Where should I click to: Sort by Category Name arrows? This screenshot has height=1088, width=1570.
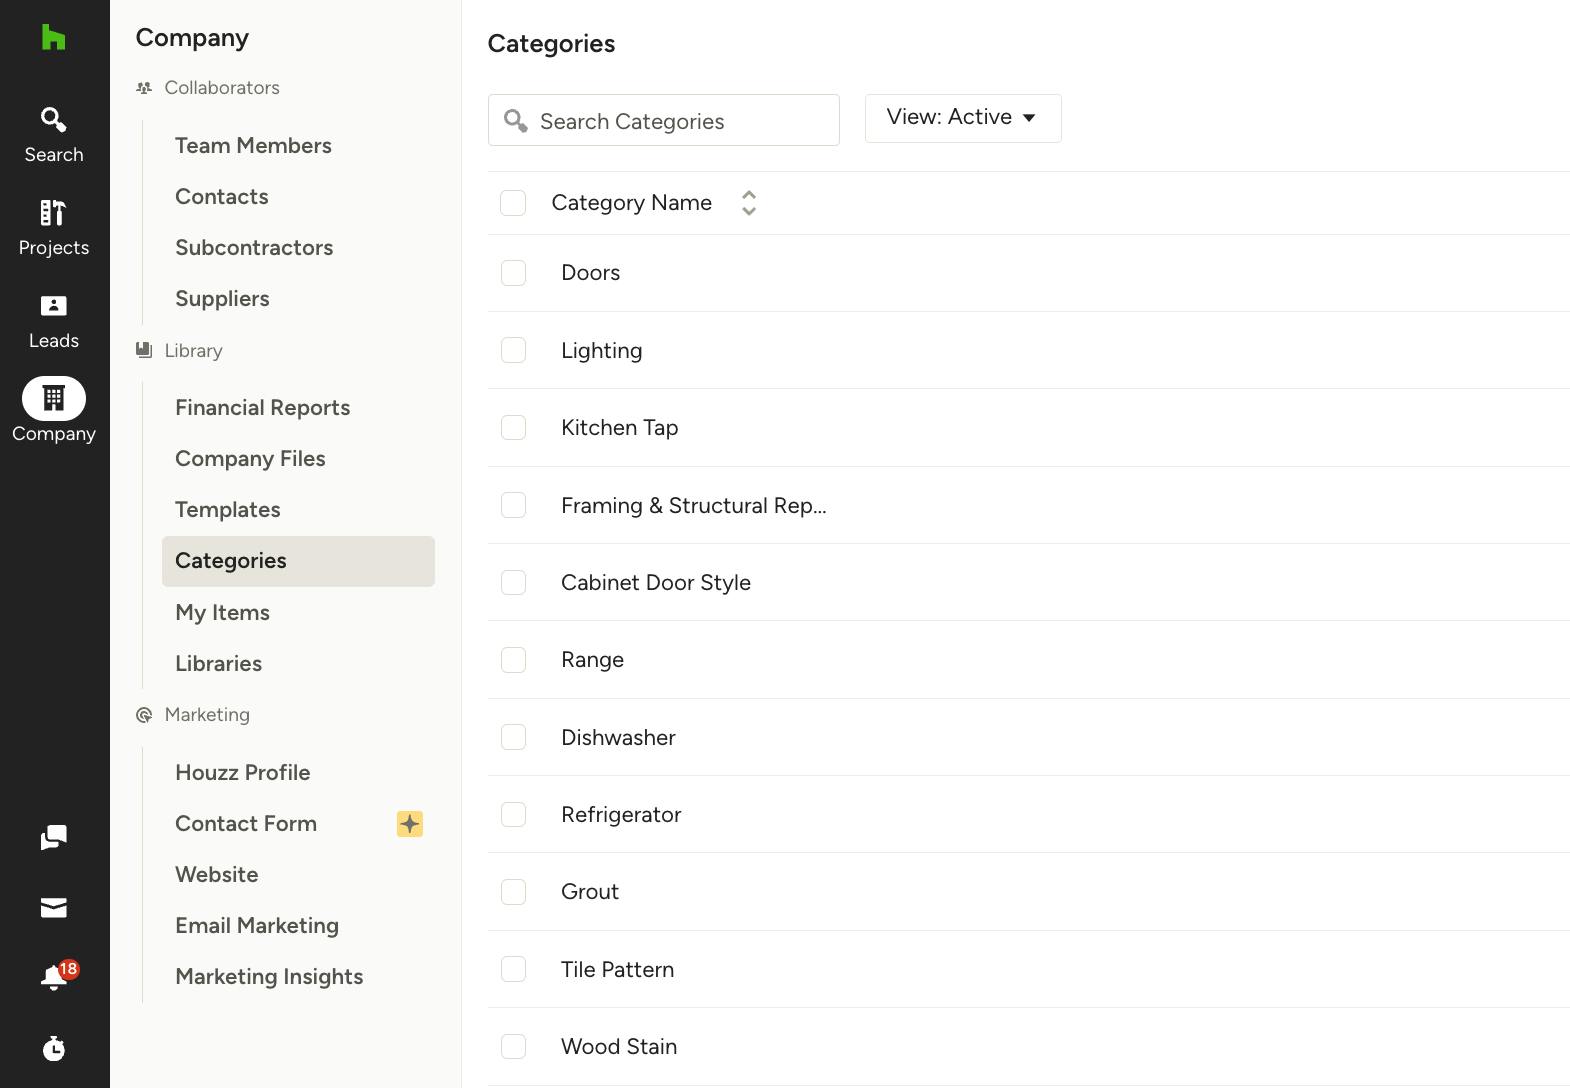[x=749, y=203]
